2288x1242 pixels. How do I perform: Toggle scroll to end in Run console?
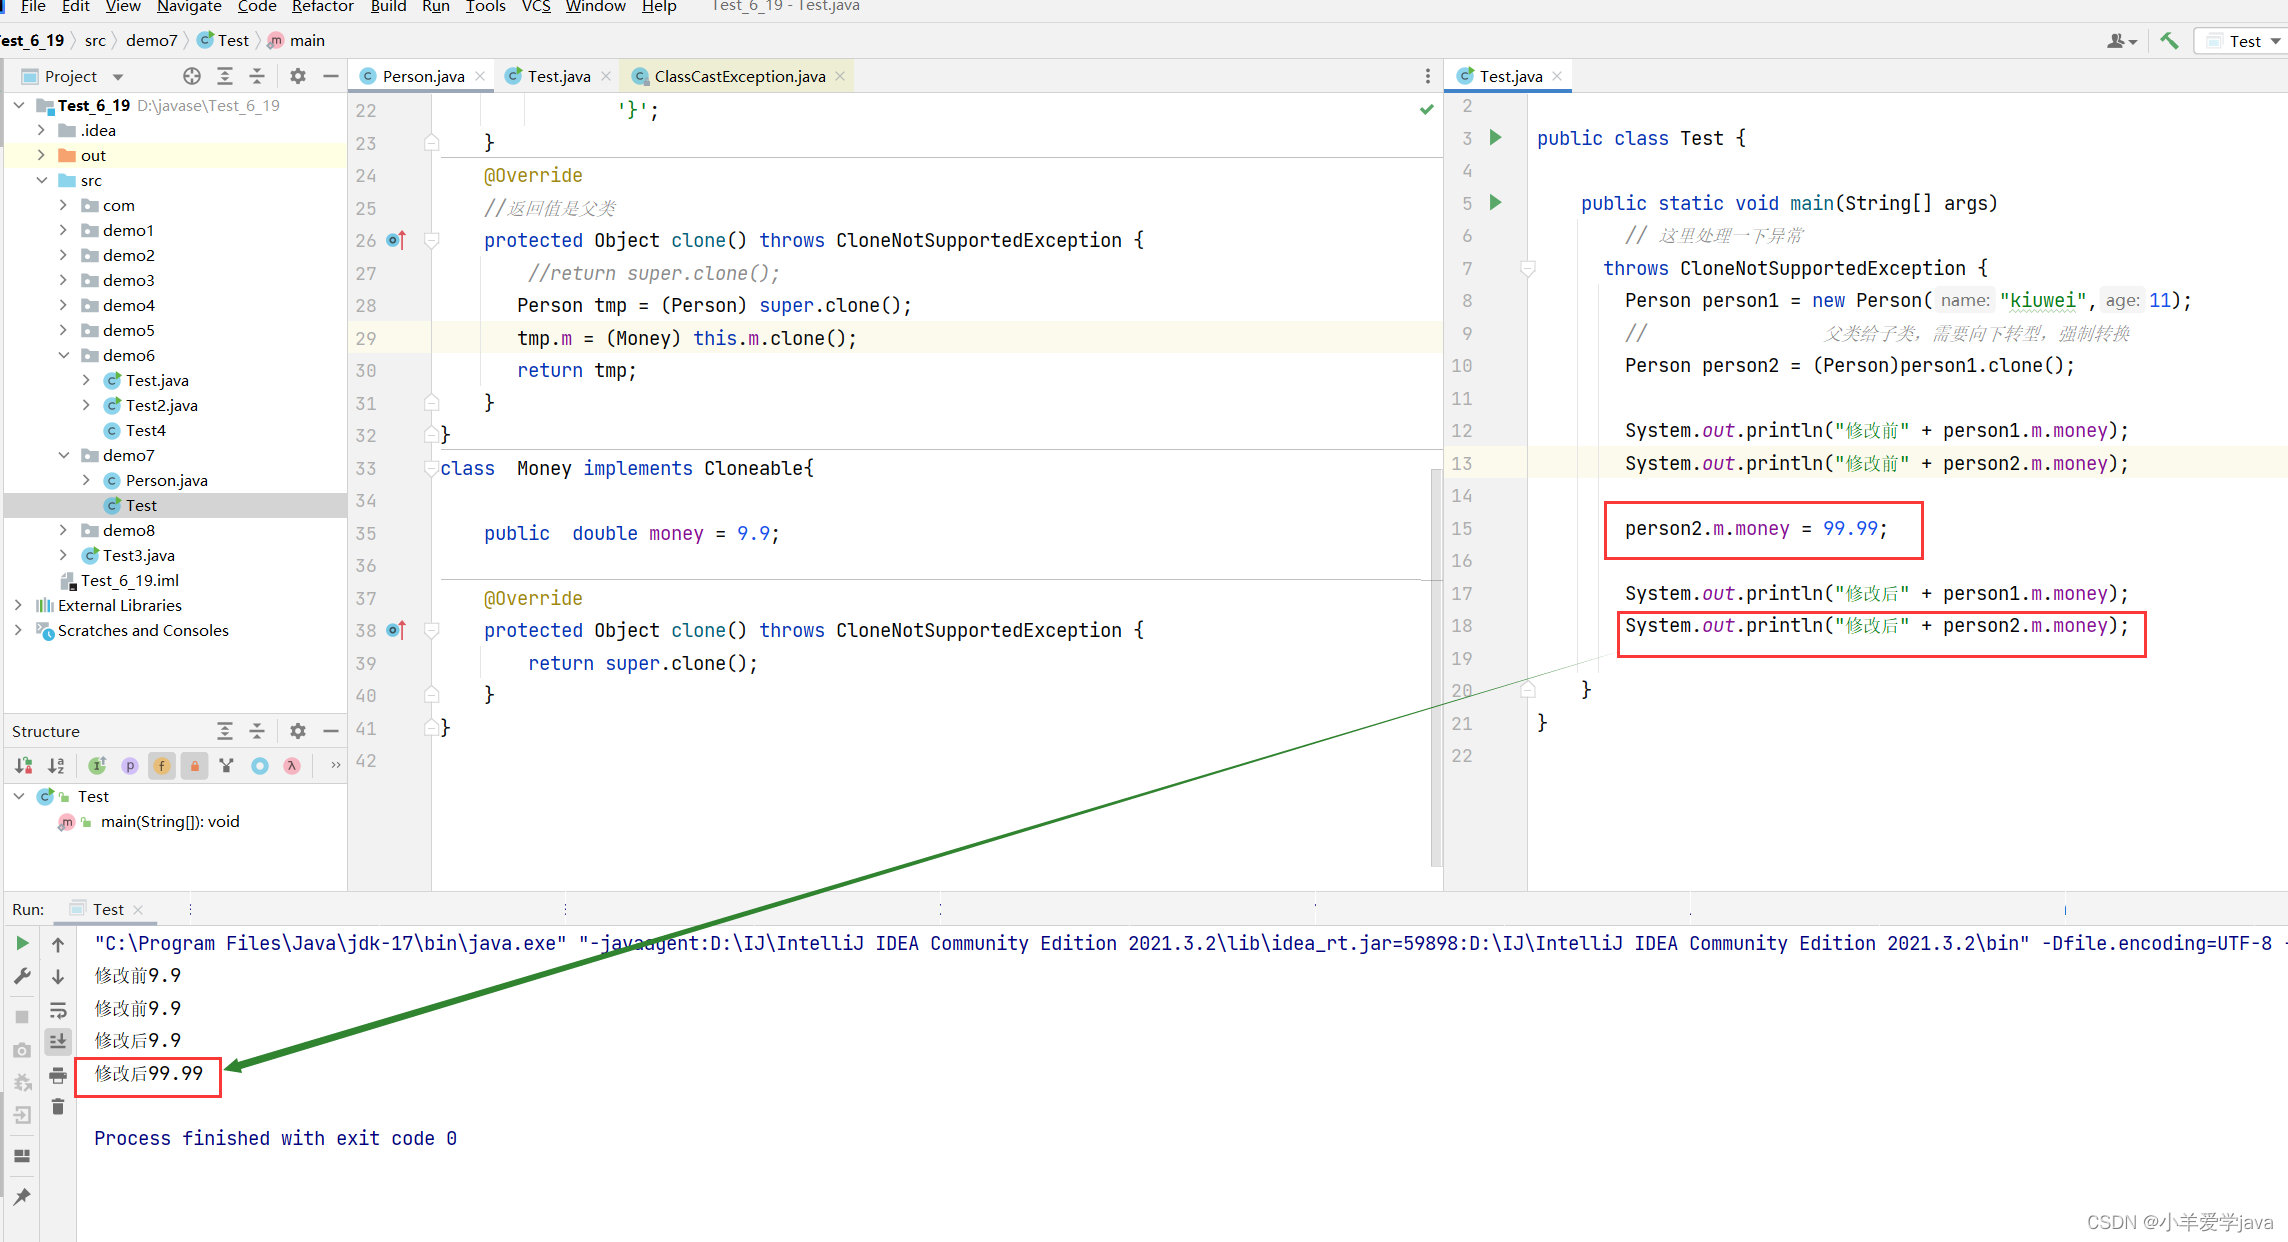click(58, 1042)
